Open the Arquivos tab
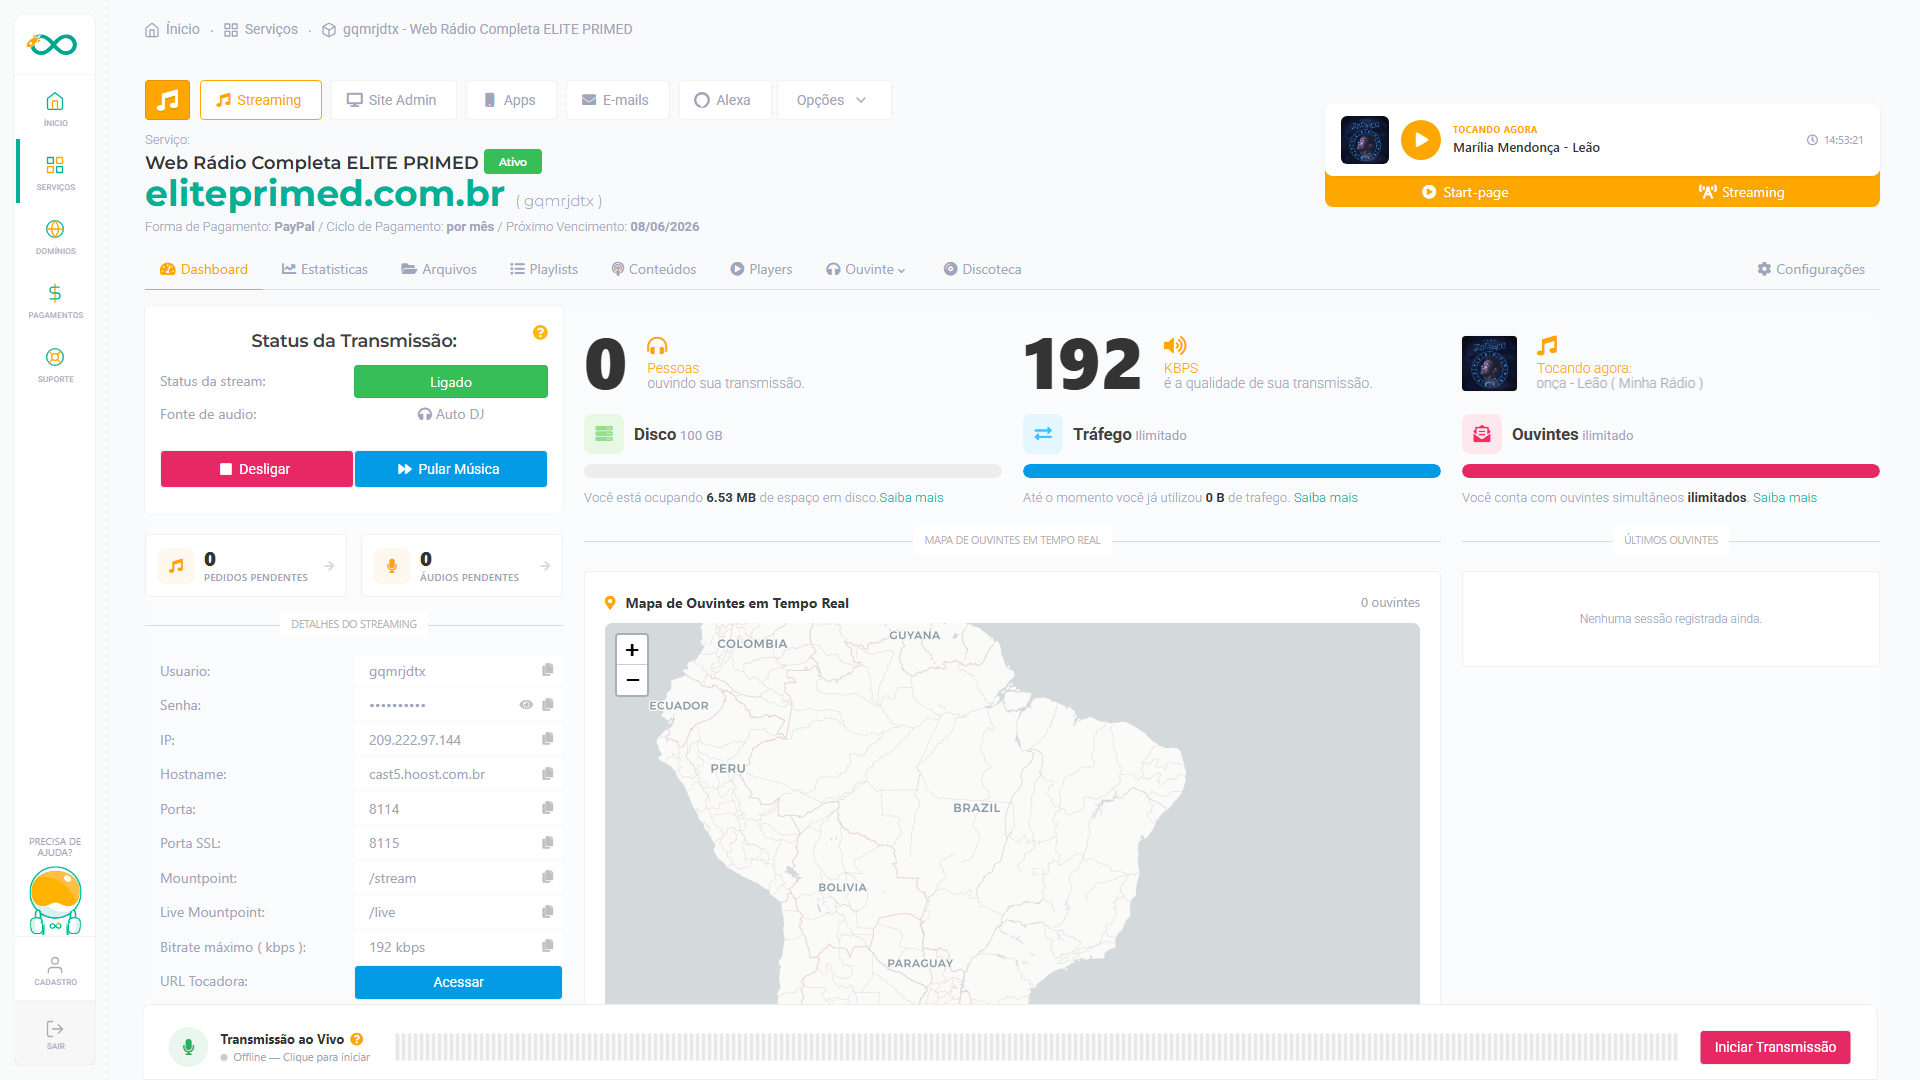 (x=439, y=269)
